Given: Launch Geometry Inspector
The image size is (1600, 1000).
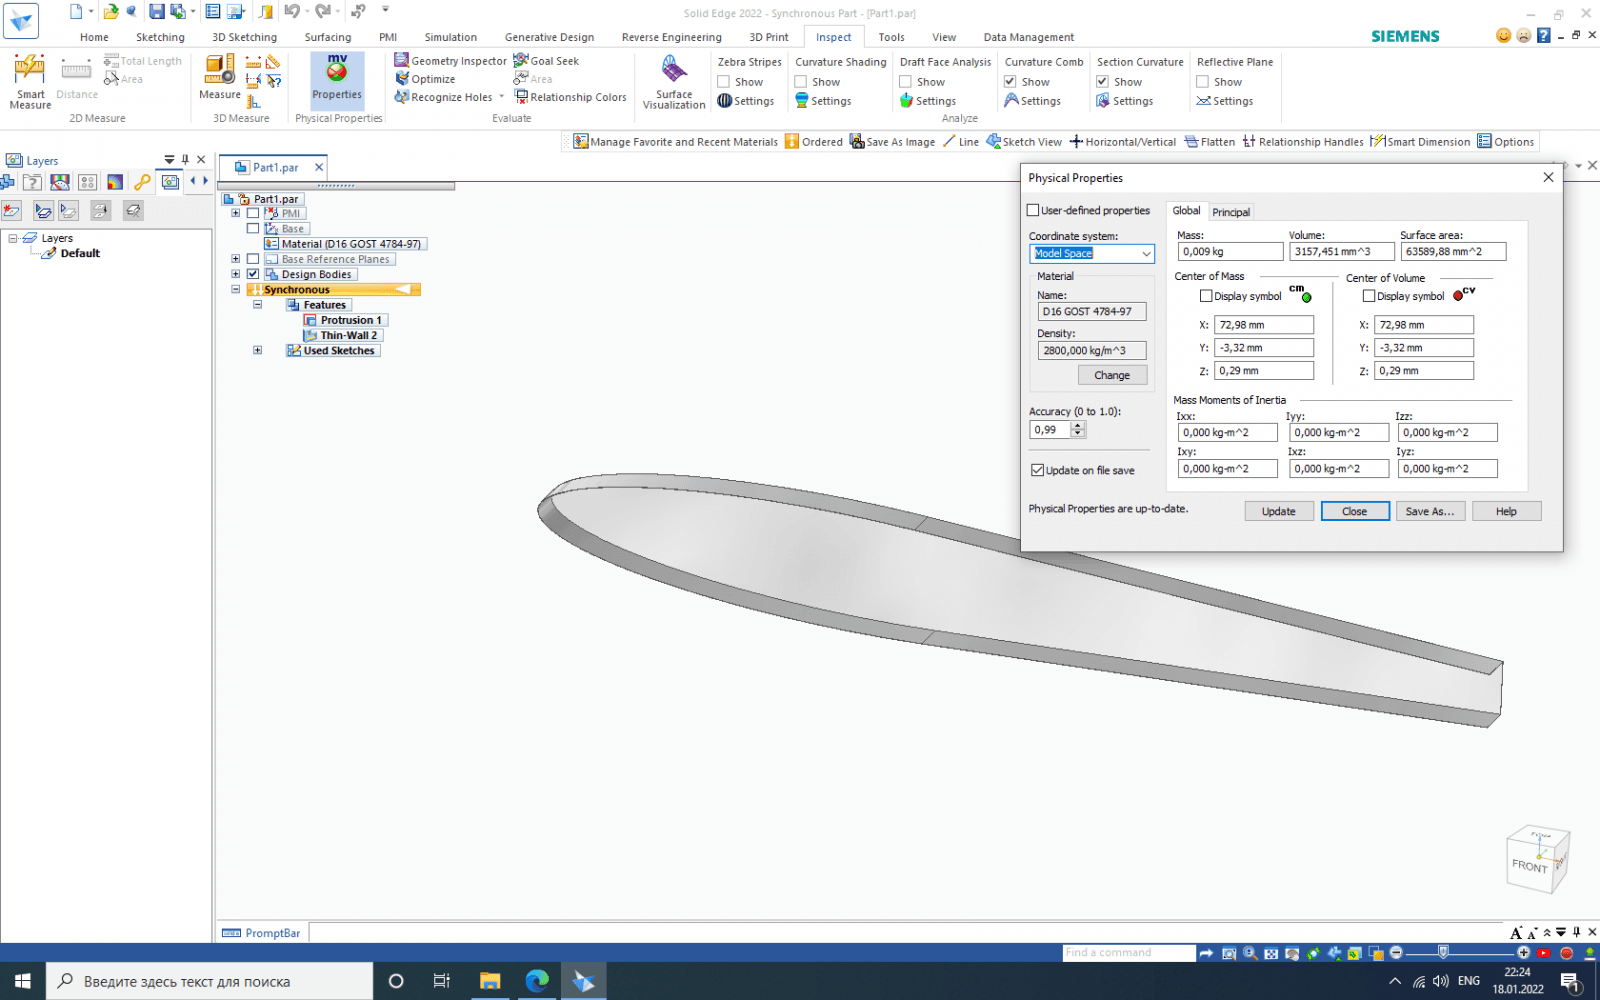Looking at the screenshot, I should [450, 61].
